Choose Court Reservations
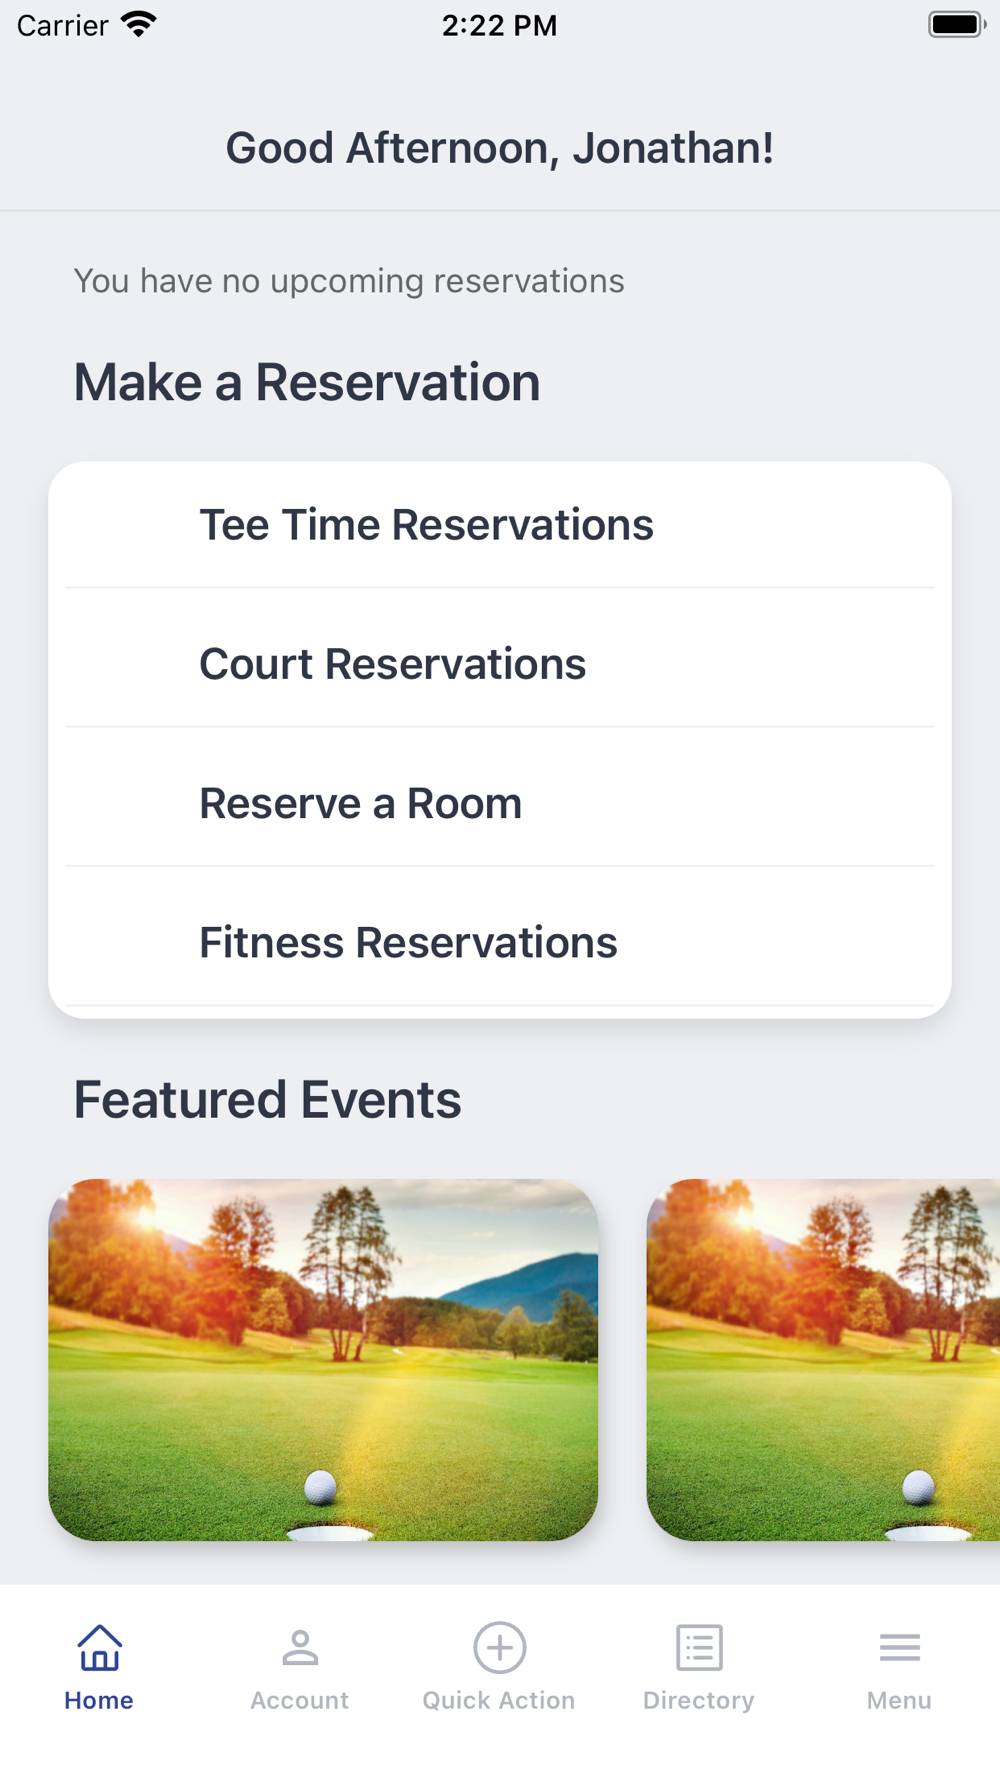The image size is (1000, 1778). tap(392, 664)
